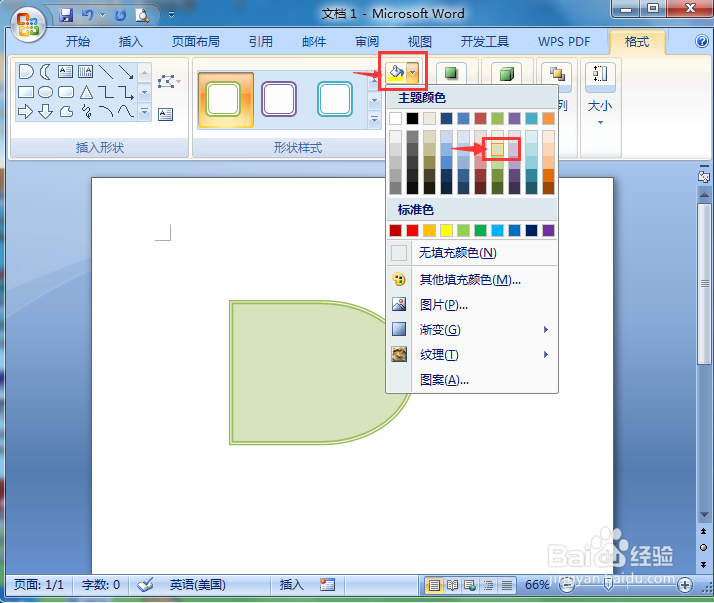Select the oval shape

[x=45, y=92]
